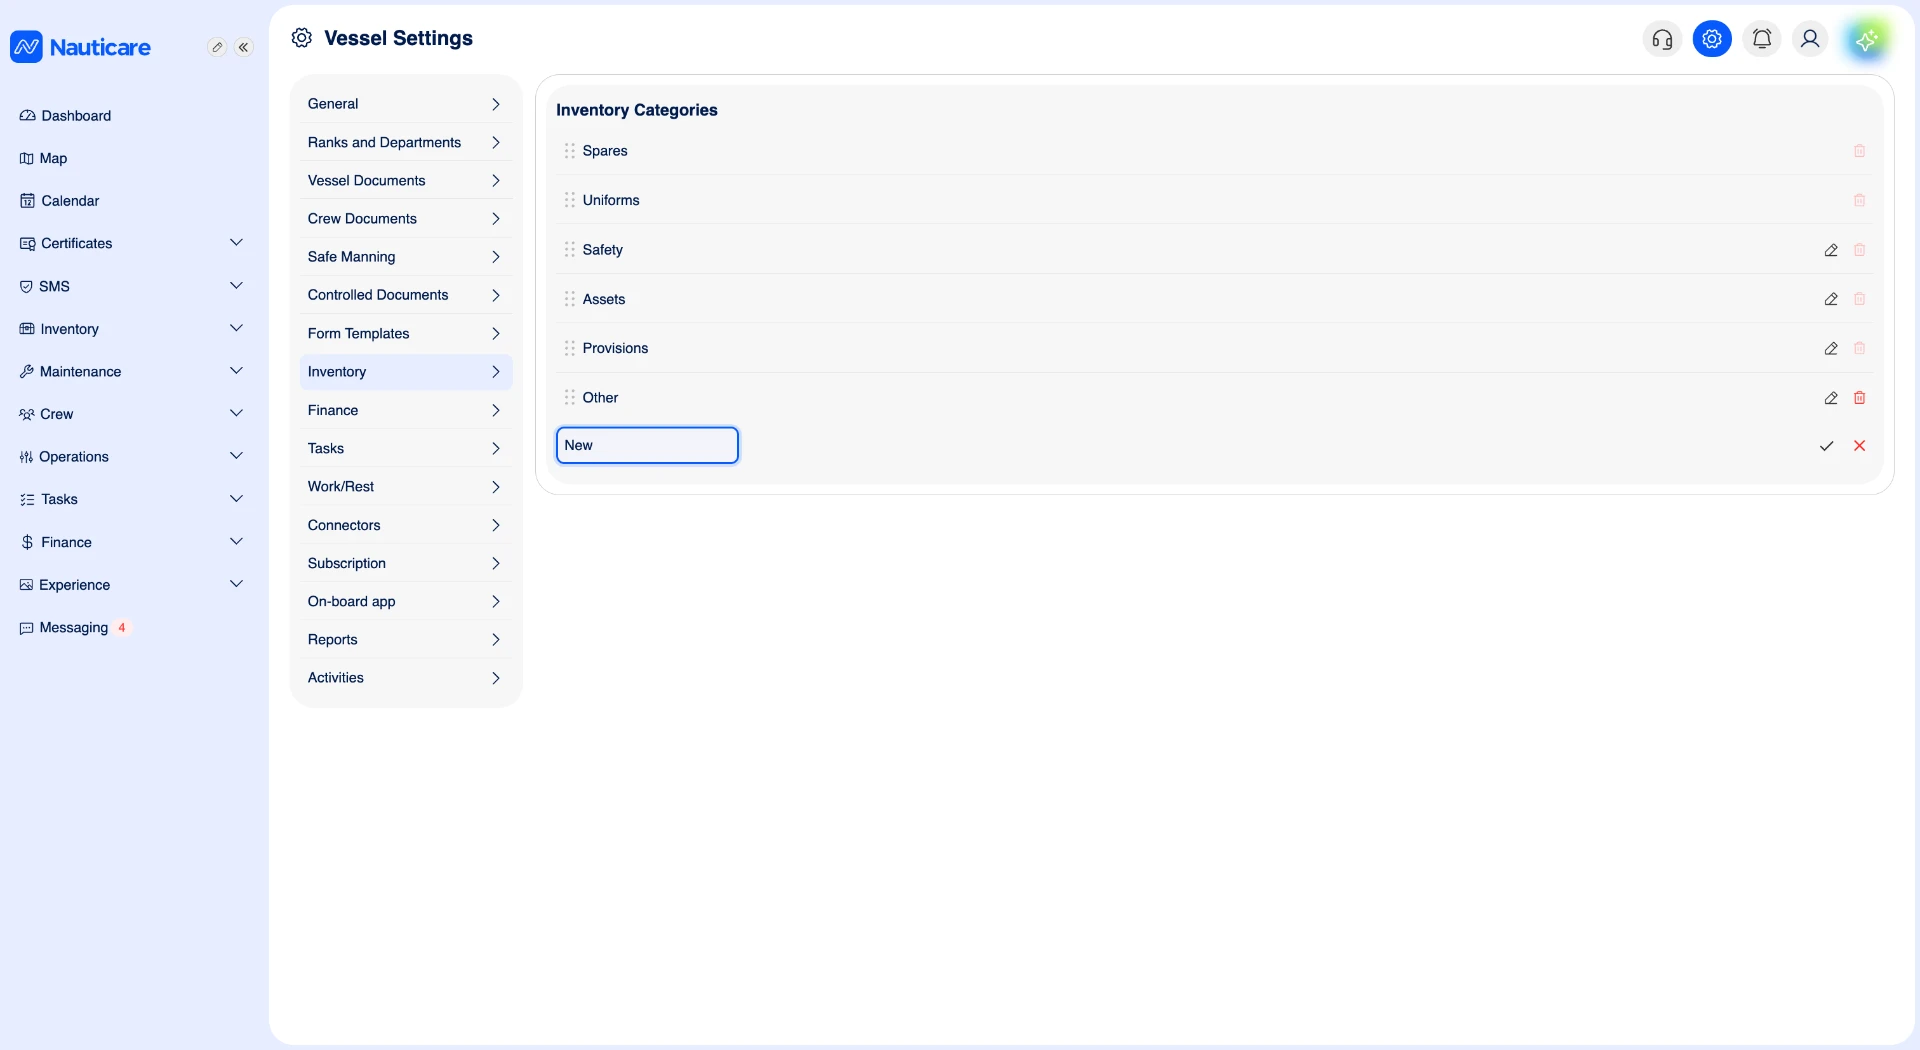The width and height of the screenshot is (1920, 1050).
Task: Open the Map page
Action: [x=44, y=158]
